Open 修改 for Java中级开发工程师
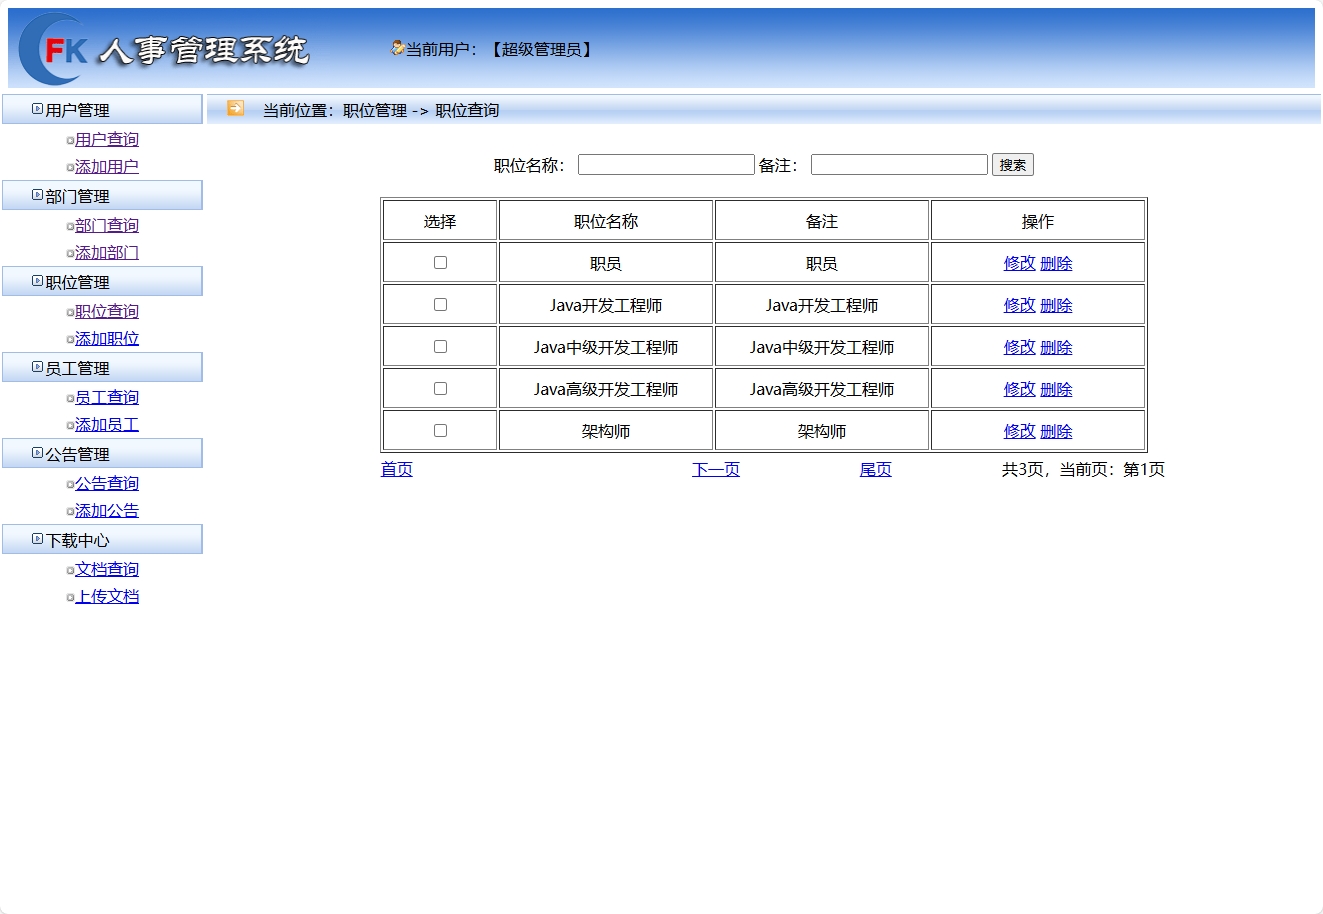 [x=1020, y=348]
